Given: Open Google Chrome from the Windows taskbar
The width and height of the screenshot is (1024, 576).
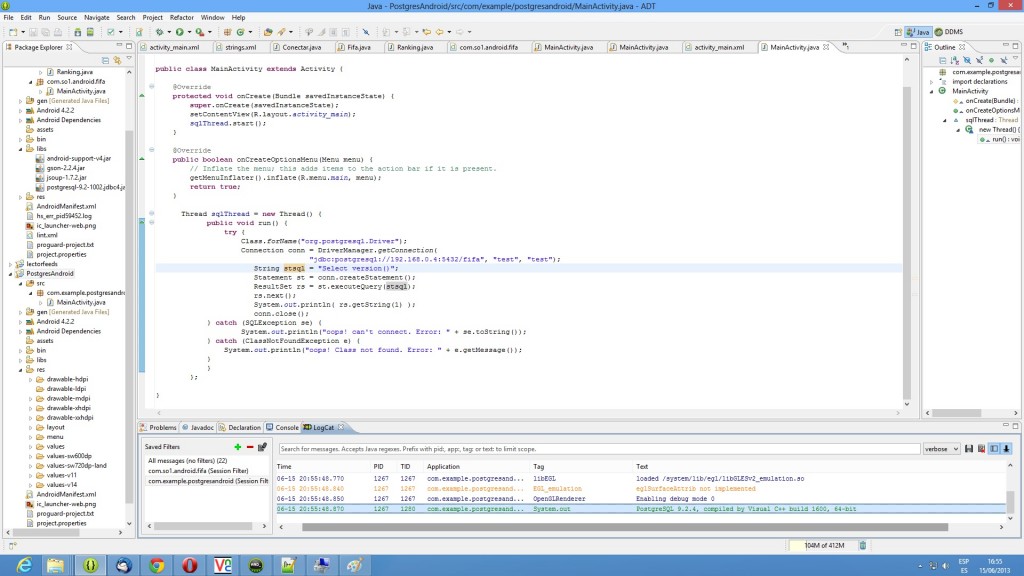Looking at the screenshot, I should pyautogui.click(x=157, y=565).
